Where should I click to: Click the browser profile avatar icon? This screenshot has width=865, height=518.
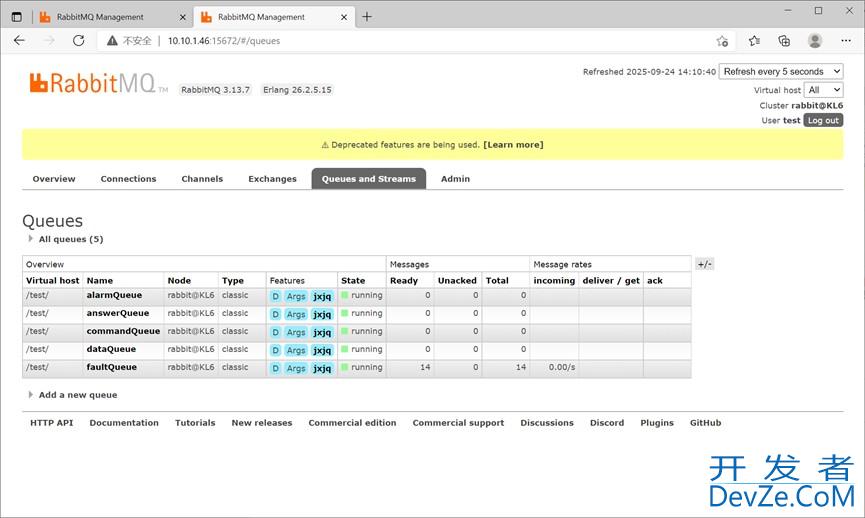(x=815, y=41)
